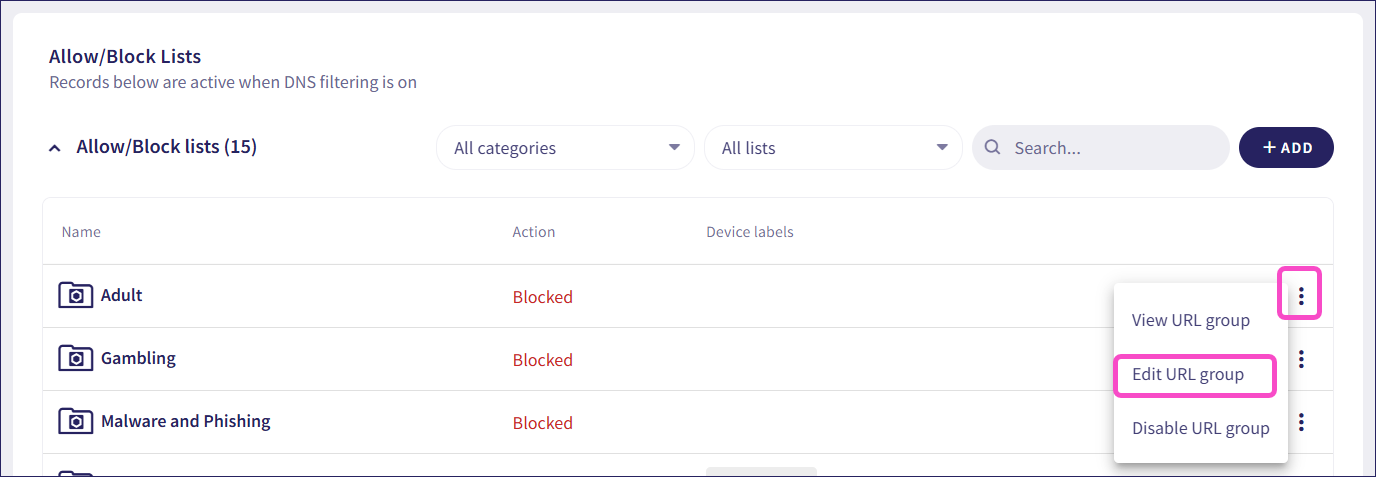Open the All lists dropdown

pyautogui.click(x=833, y=148)
